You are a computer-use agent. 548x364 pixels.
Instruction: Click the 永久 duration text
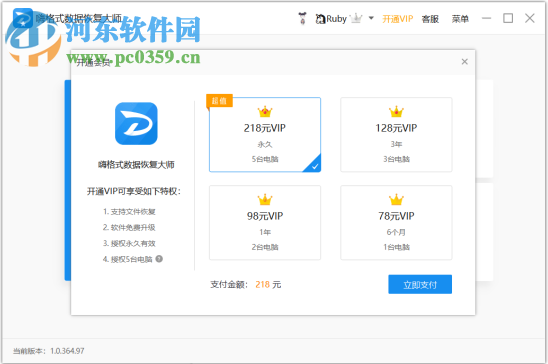click(265, 144)
